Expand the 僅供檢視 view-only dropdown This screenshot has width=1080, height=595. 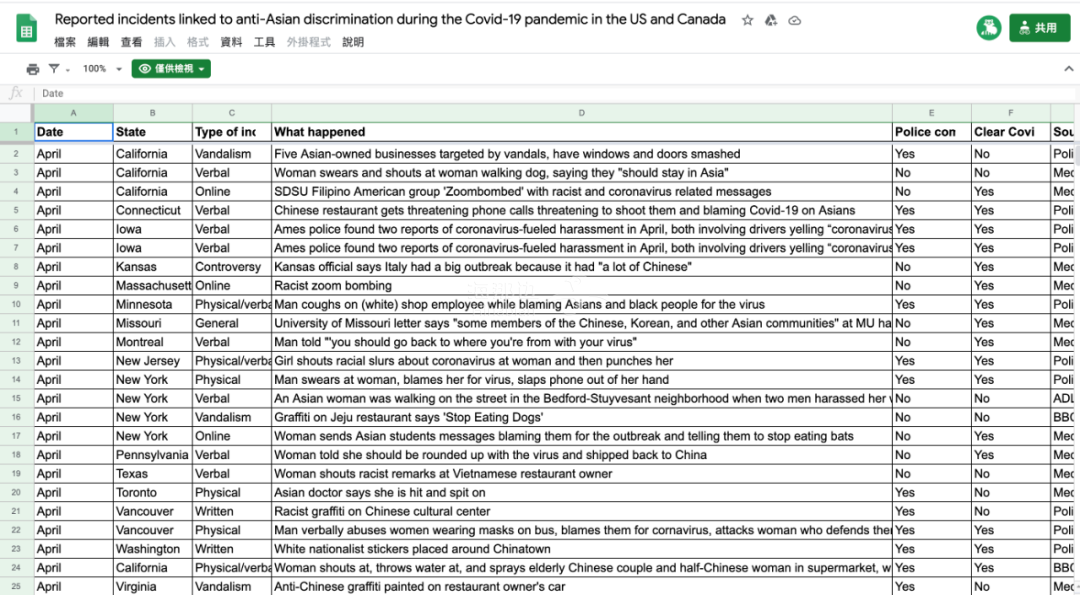pos(172,69)
